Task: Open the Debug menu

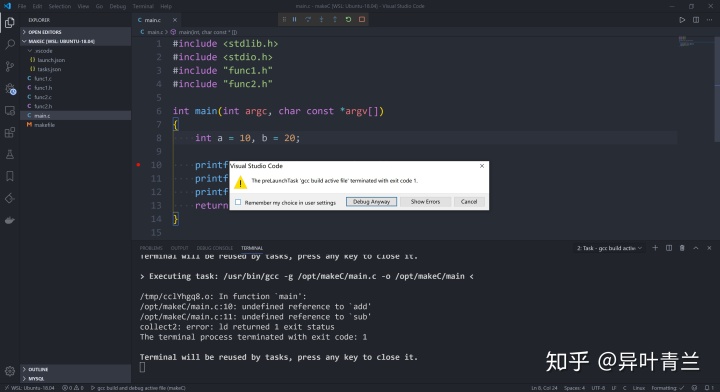Action: [118, 6]
